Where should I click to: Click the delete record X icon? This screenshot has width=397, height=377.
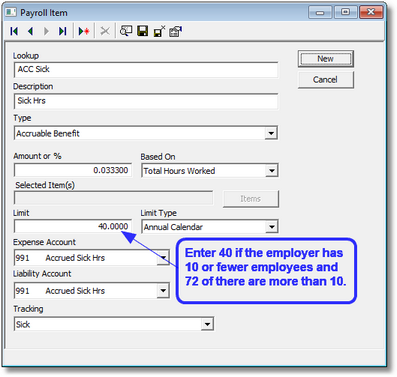[105, 31]
